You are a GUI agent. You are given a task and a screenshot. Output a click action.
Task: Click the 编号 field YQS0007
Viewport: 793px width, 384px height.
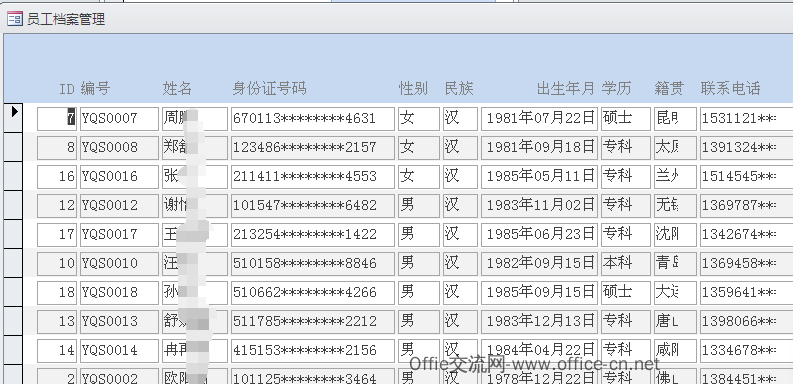click(119, 119)
